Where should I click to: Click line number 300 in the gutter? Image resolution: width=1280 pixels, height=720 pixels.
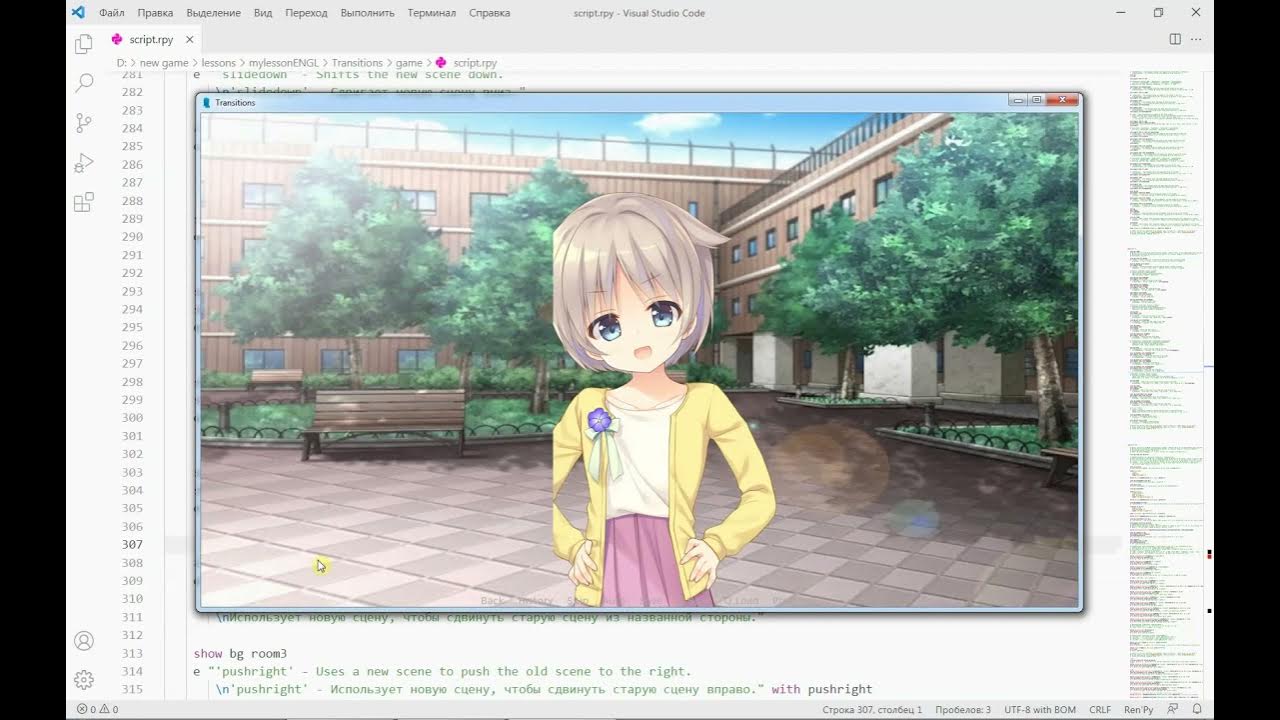(x=132, y=417)
